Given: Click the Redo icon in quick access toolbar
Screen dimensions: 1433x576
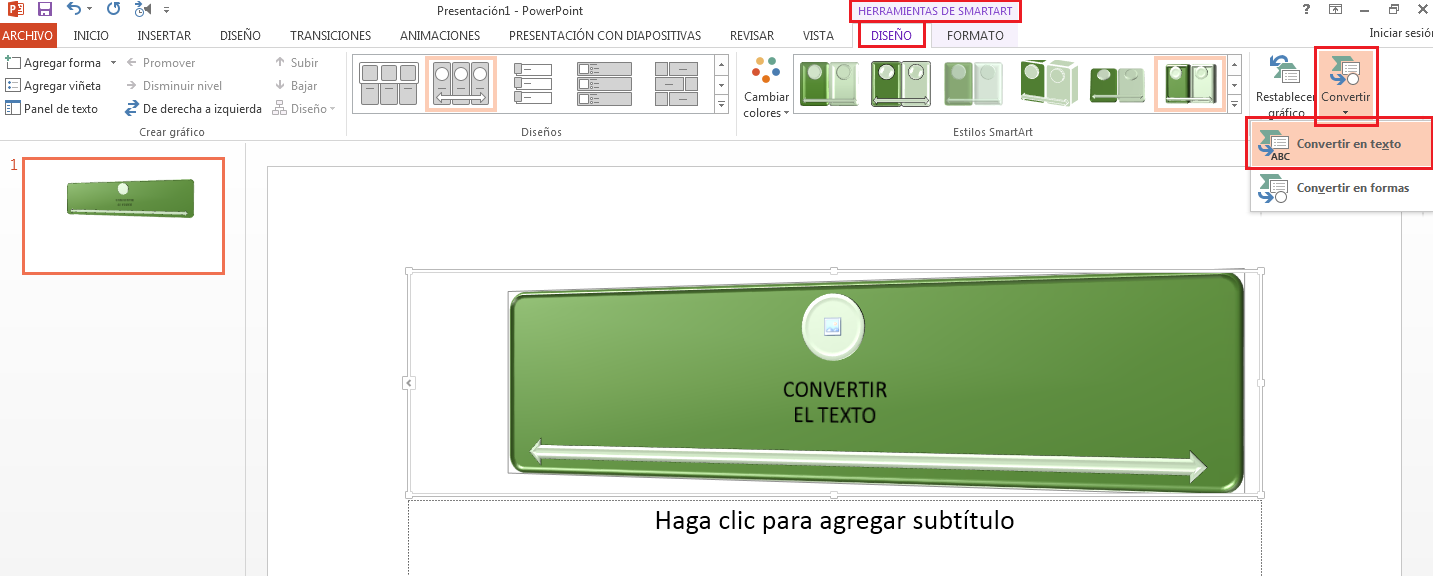Looking at the screenshot, I should click(113, 10).
